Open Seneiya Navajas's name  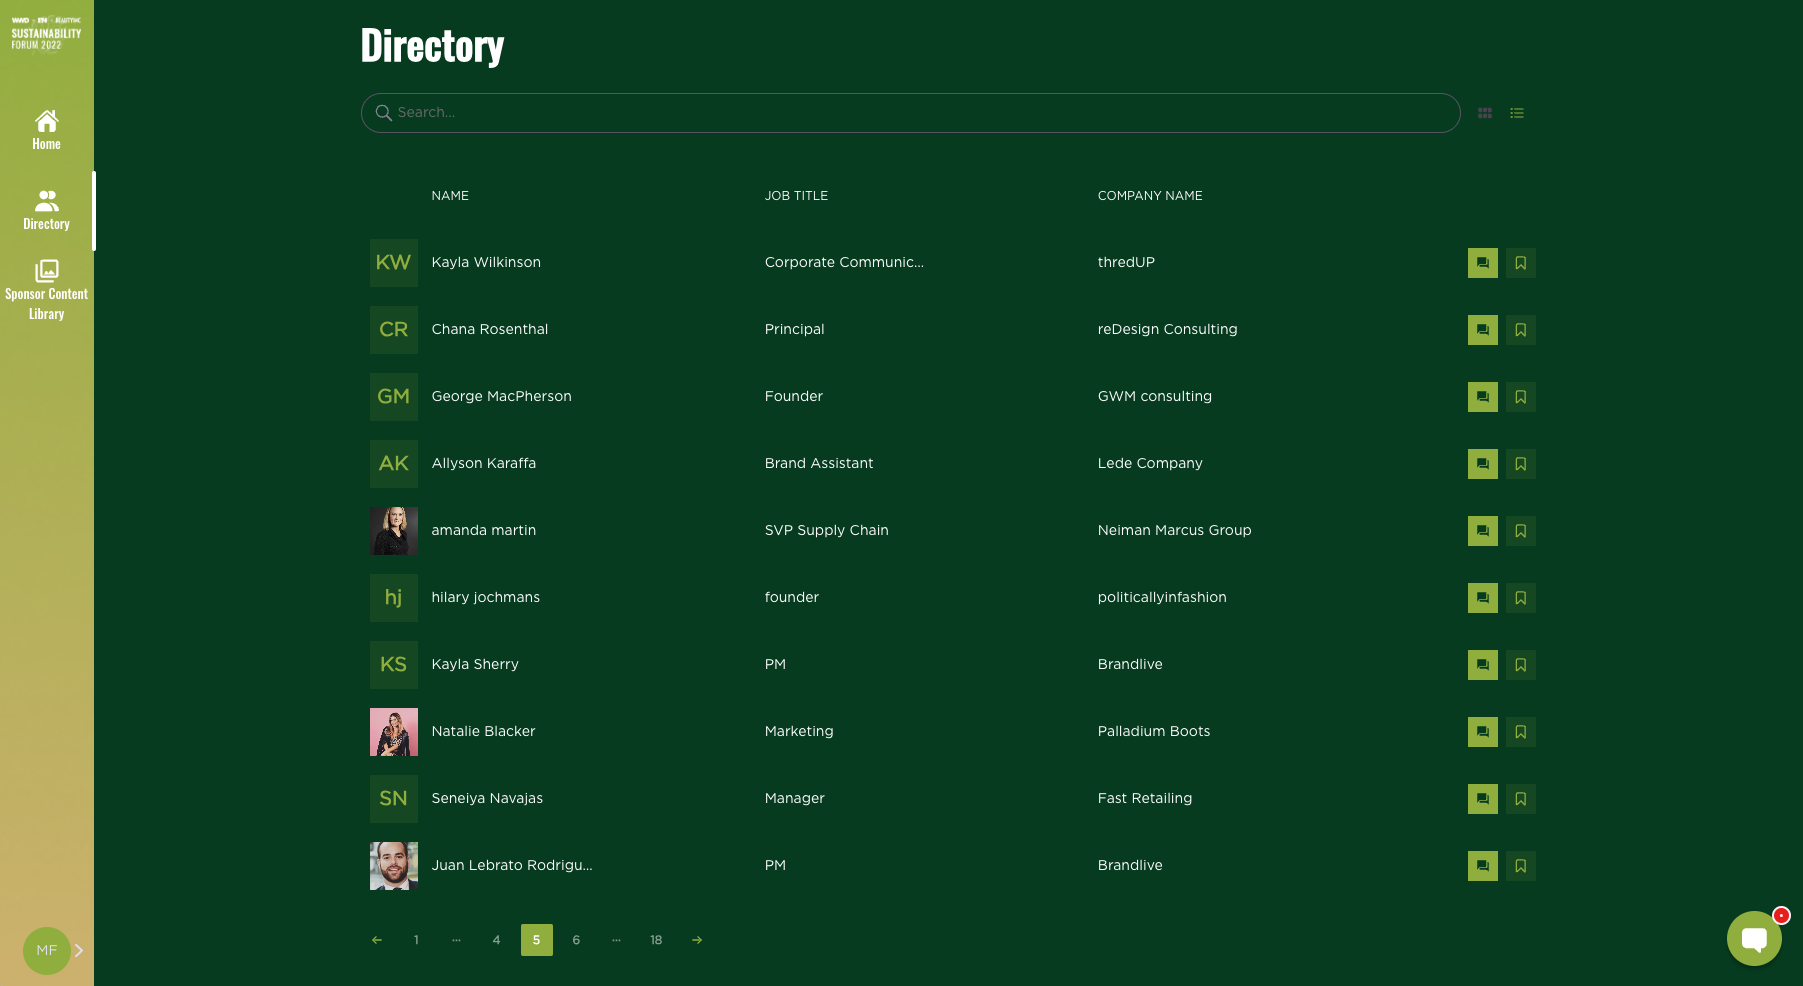tap(487, 798)
